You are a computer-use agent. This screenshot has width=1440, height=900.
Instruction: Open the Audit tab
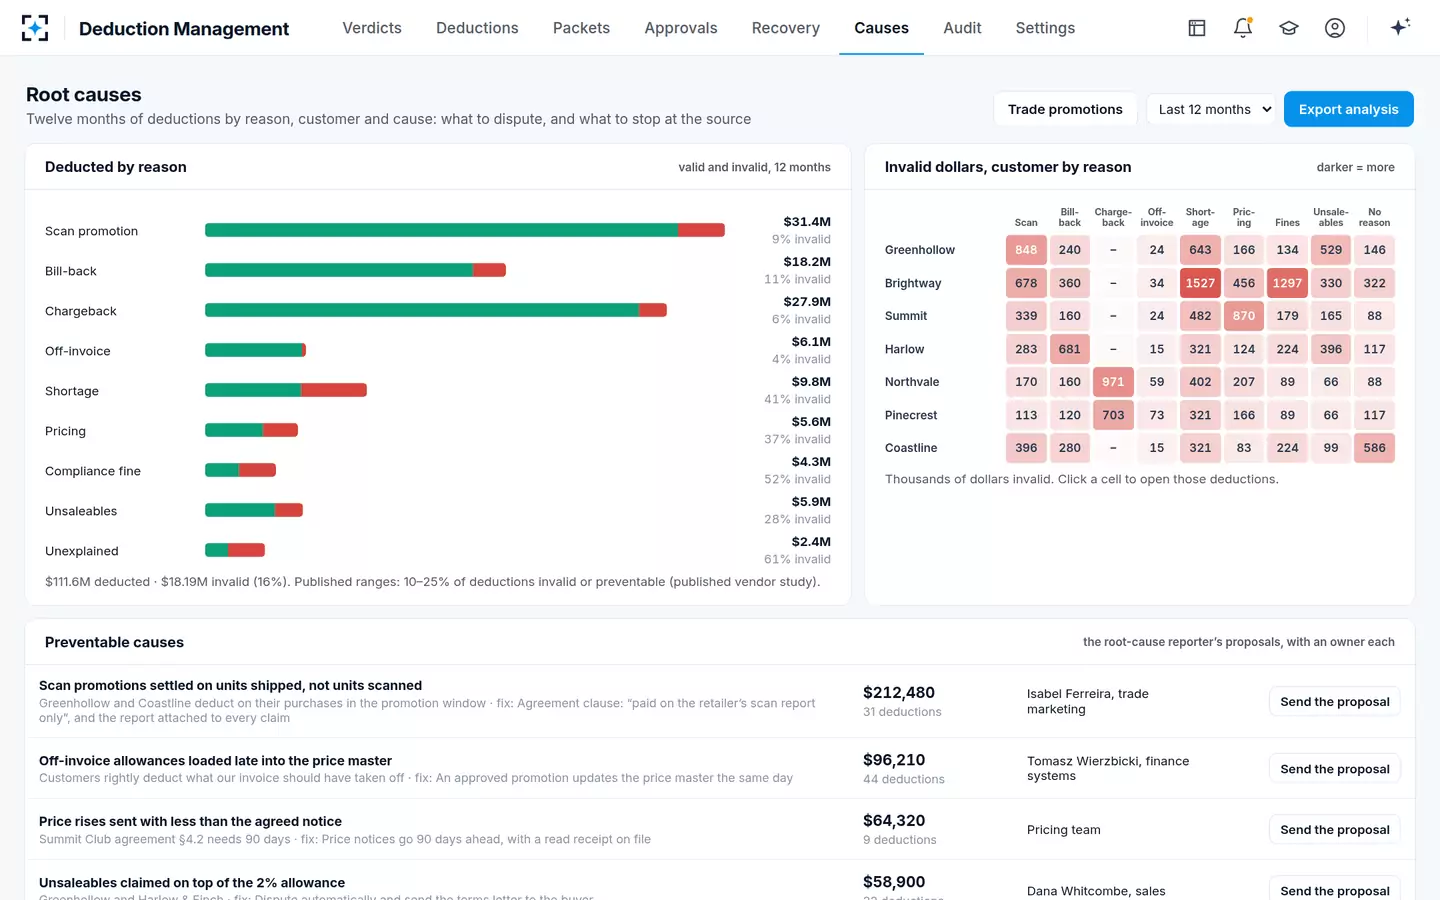point(962,28)
